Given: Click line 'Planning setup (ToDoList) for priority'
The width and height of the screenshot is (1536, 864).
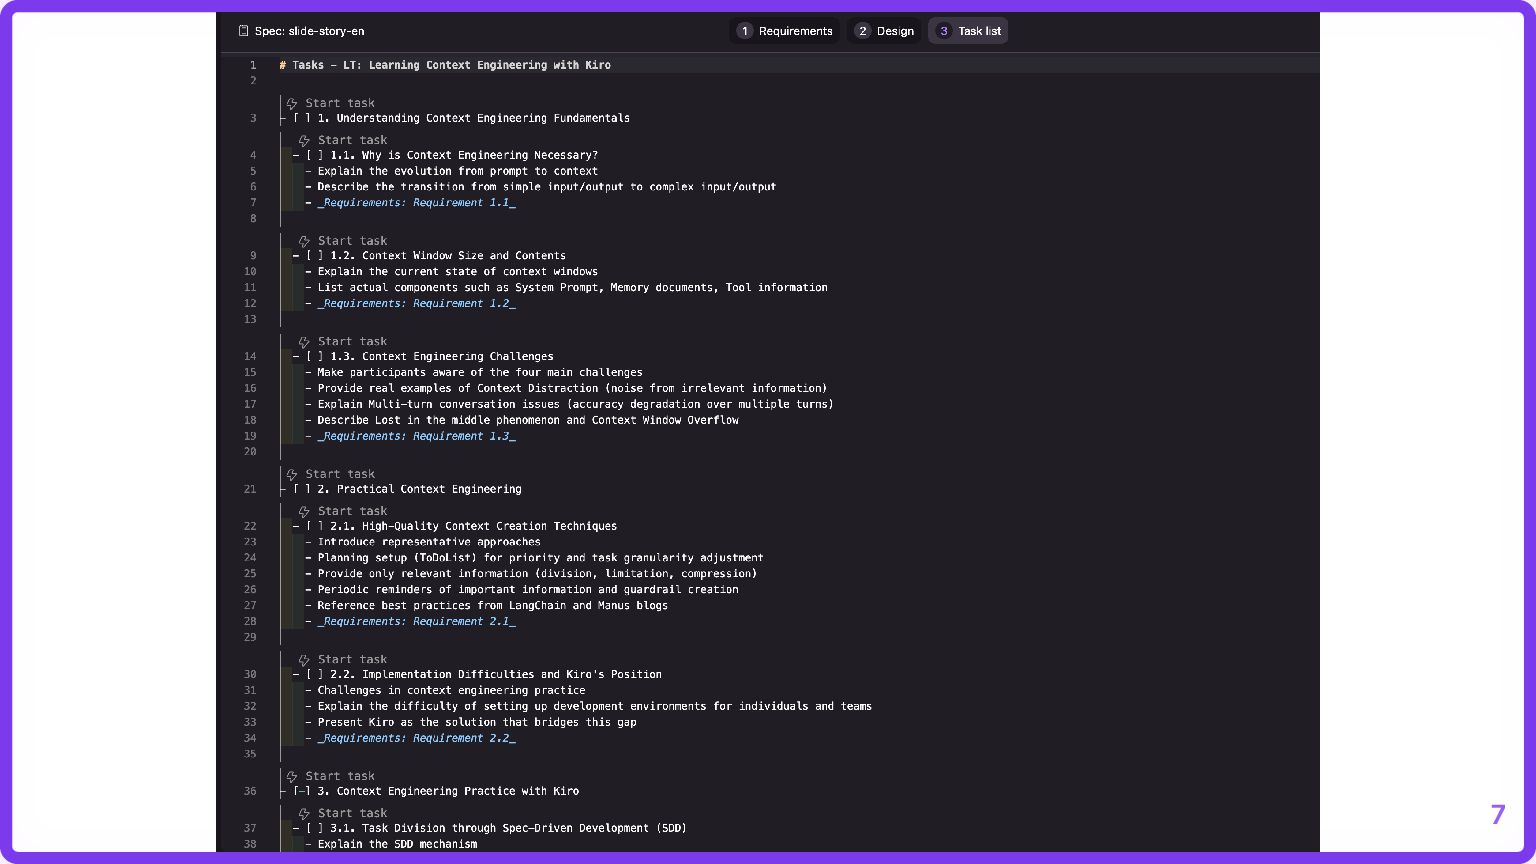Looking at the screenshot, I should pos(541,558).
